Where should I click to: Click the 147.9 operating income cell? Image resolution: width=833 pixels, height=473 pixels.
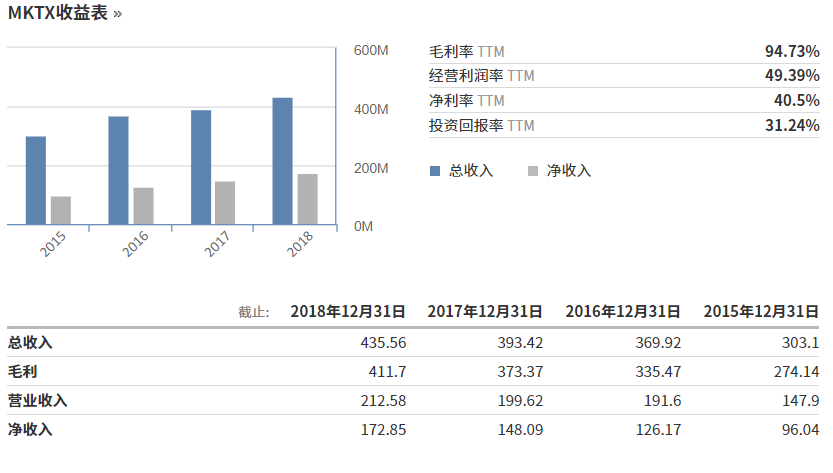click(800, 401)
